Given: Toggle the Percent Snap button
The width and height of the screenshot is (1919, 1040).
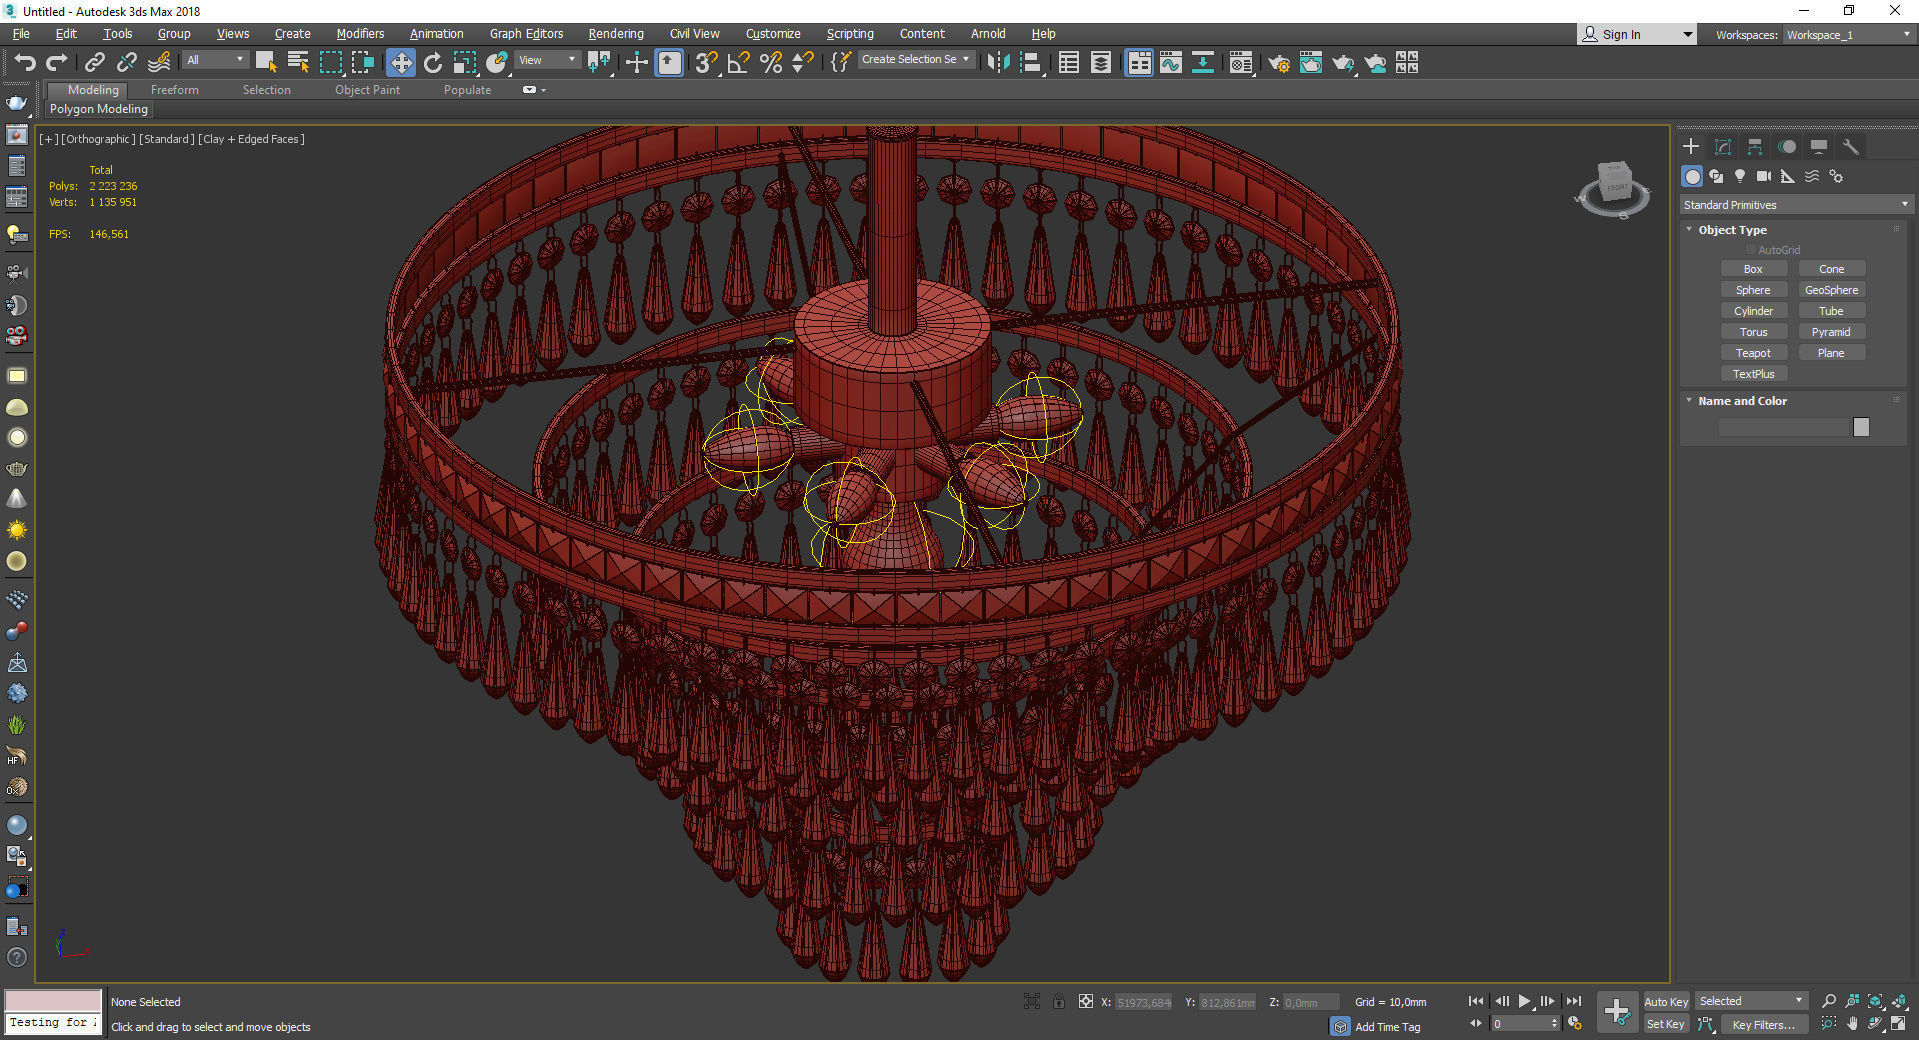Looking at the screenshot, I should coord(770,63).
